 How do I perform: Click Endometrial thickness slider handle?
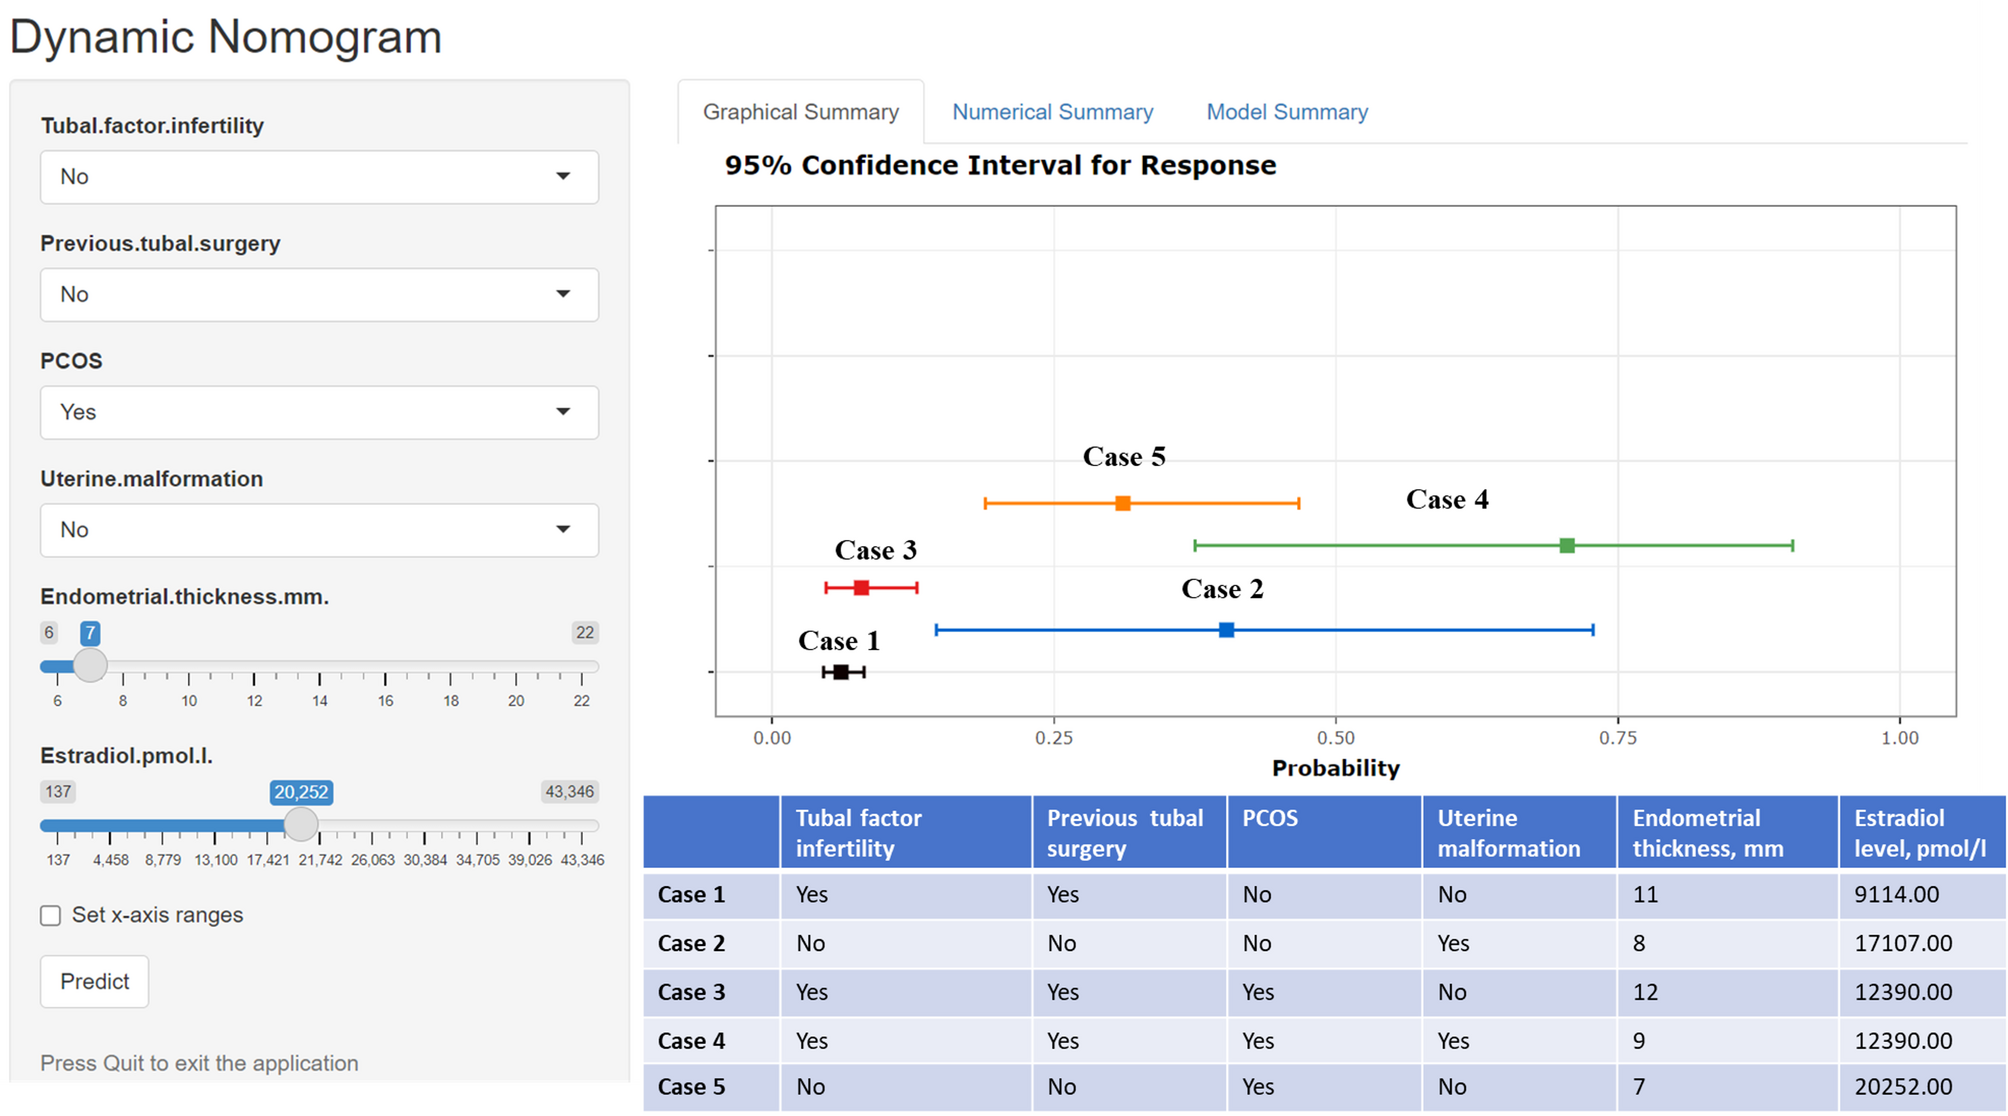[90, 665]
